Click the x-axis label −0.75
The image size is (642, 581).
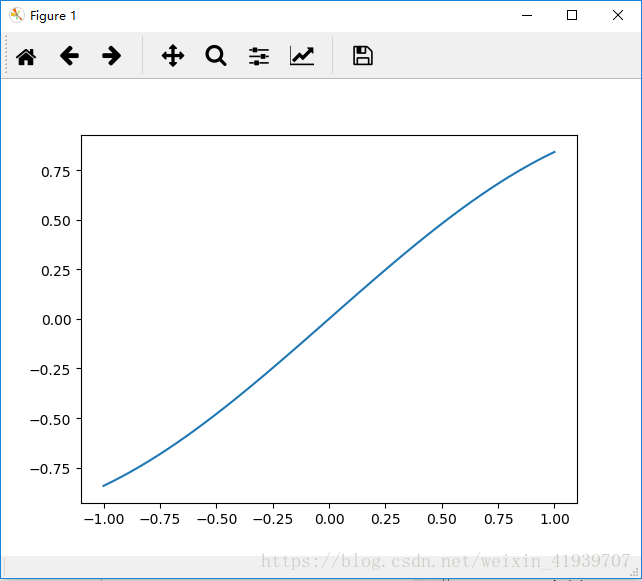coord(160,519)
